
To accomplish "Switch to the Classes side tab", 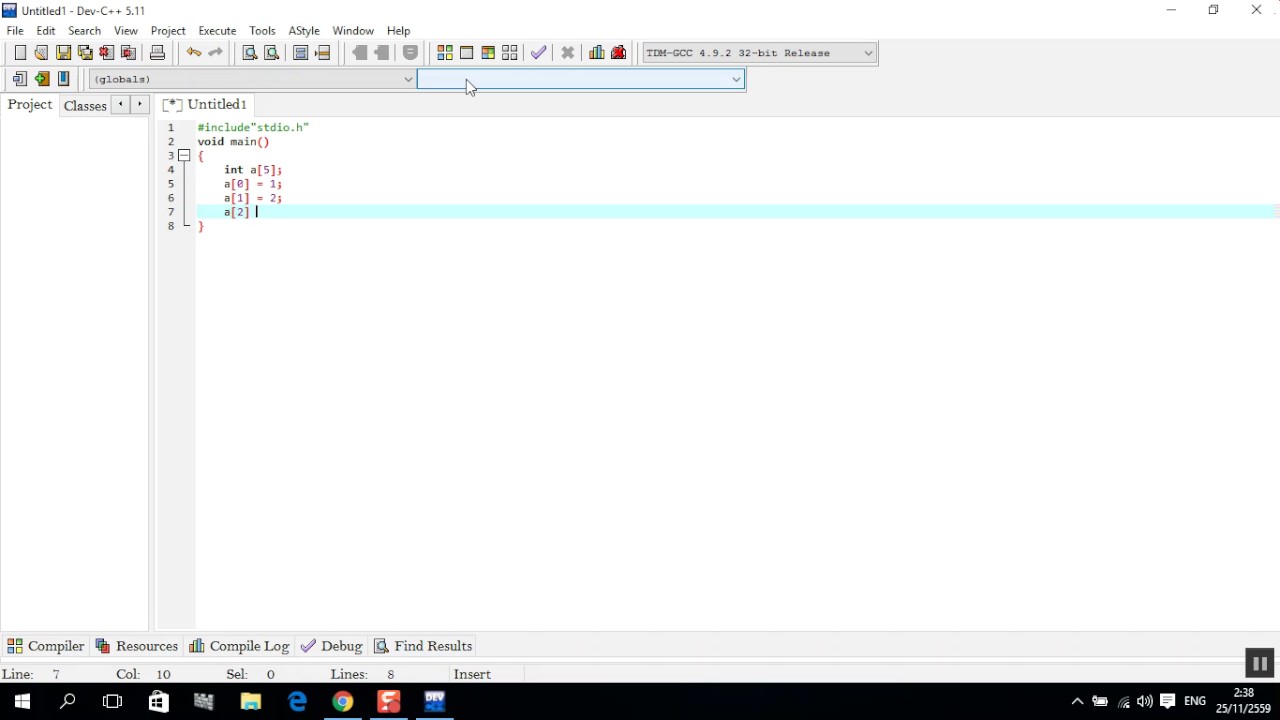I will [x=85, y=106].
